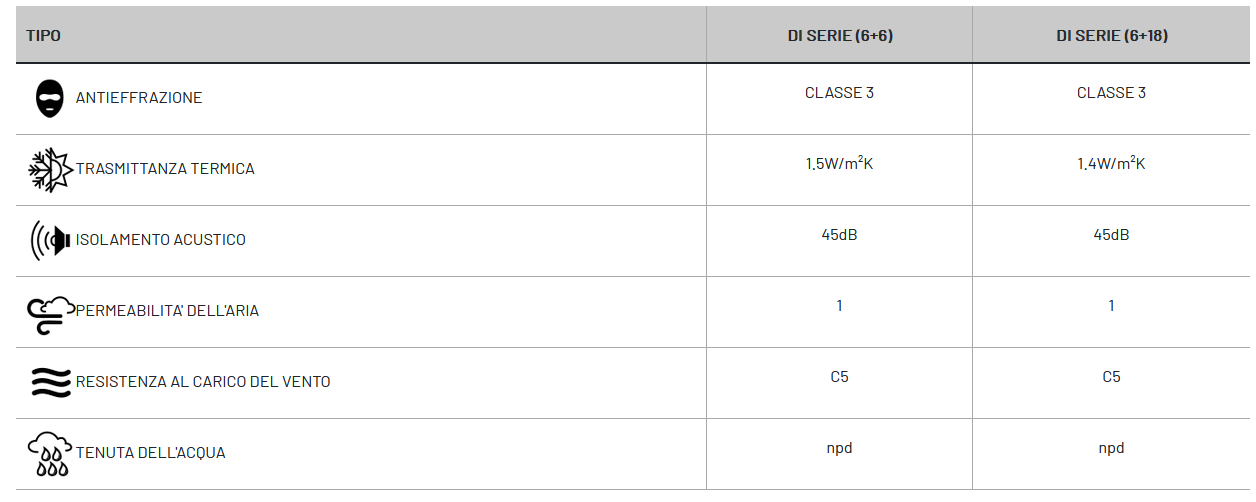This screenshot has width=1256, height=502.
Task: Click the 1,4W/m²K value cell
Action: coord(1112,163)
